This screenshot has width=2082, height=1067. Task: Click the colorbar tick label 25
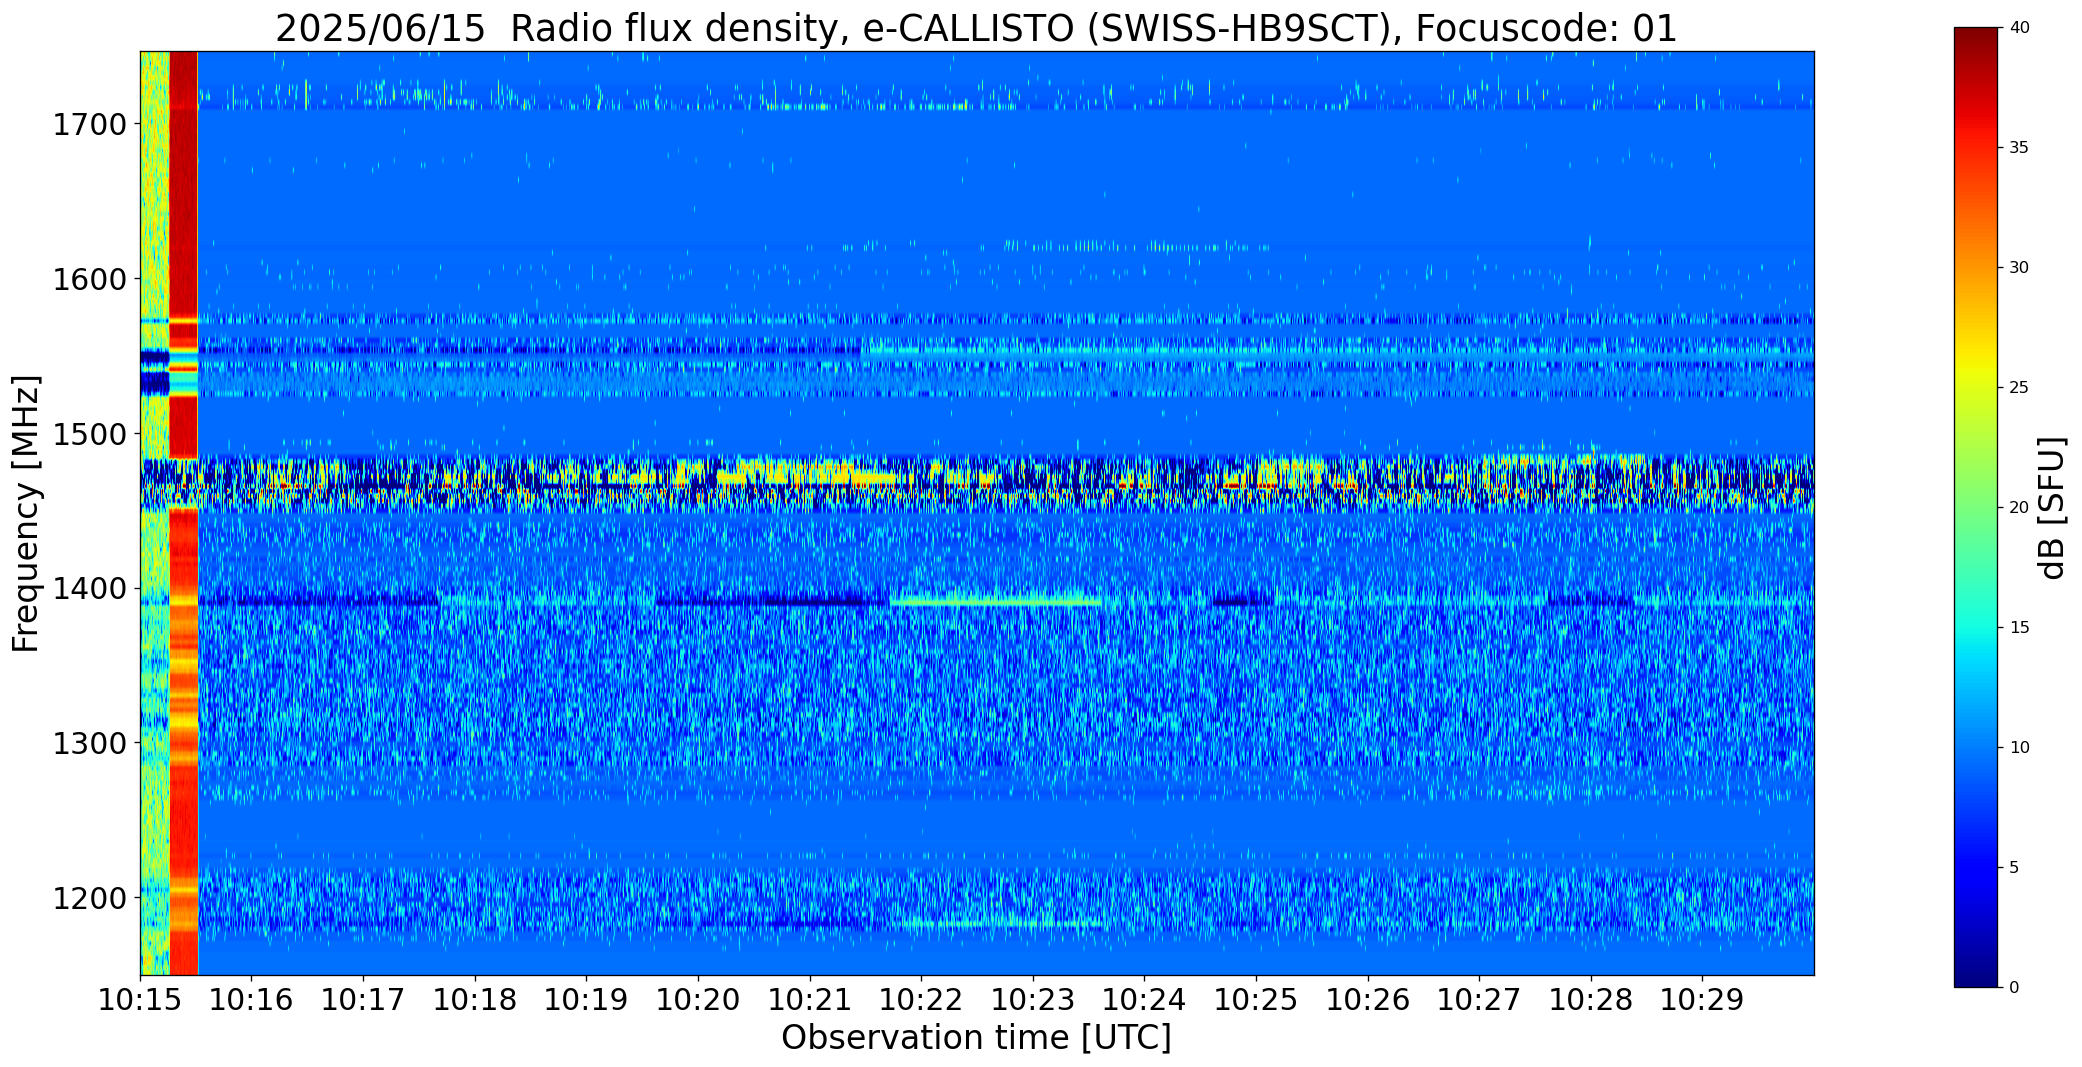[2019, 388]
